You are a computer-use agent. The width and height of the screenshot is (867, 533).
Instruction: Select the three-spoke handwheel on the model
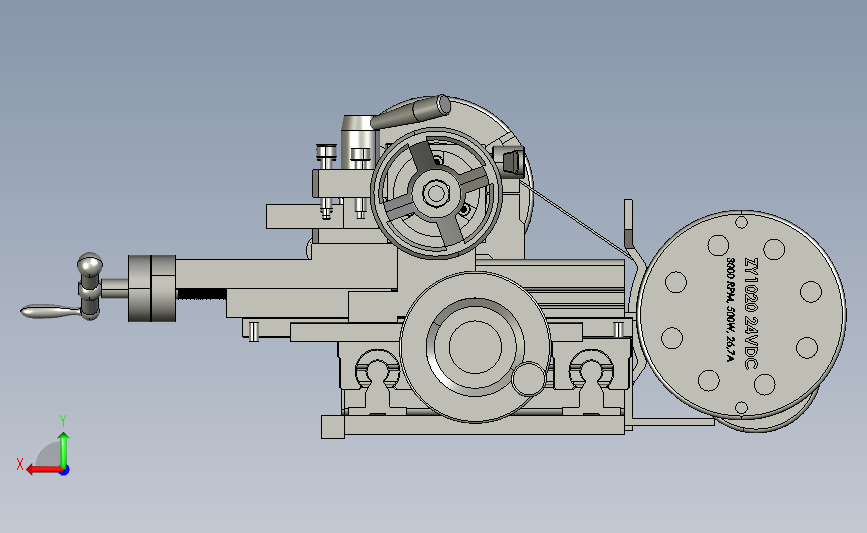436,193
